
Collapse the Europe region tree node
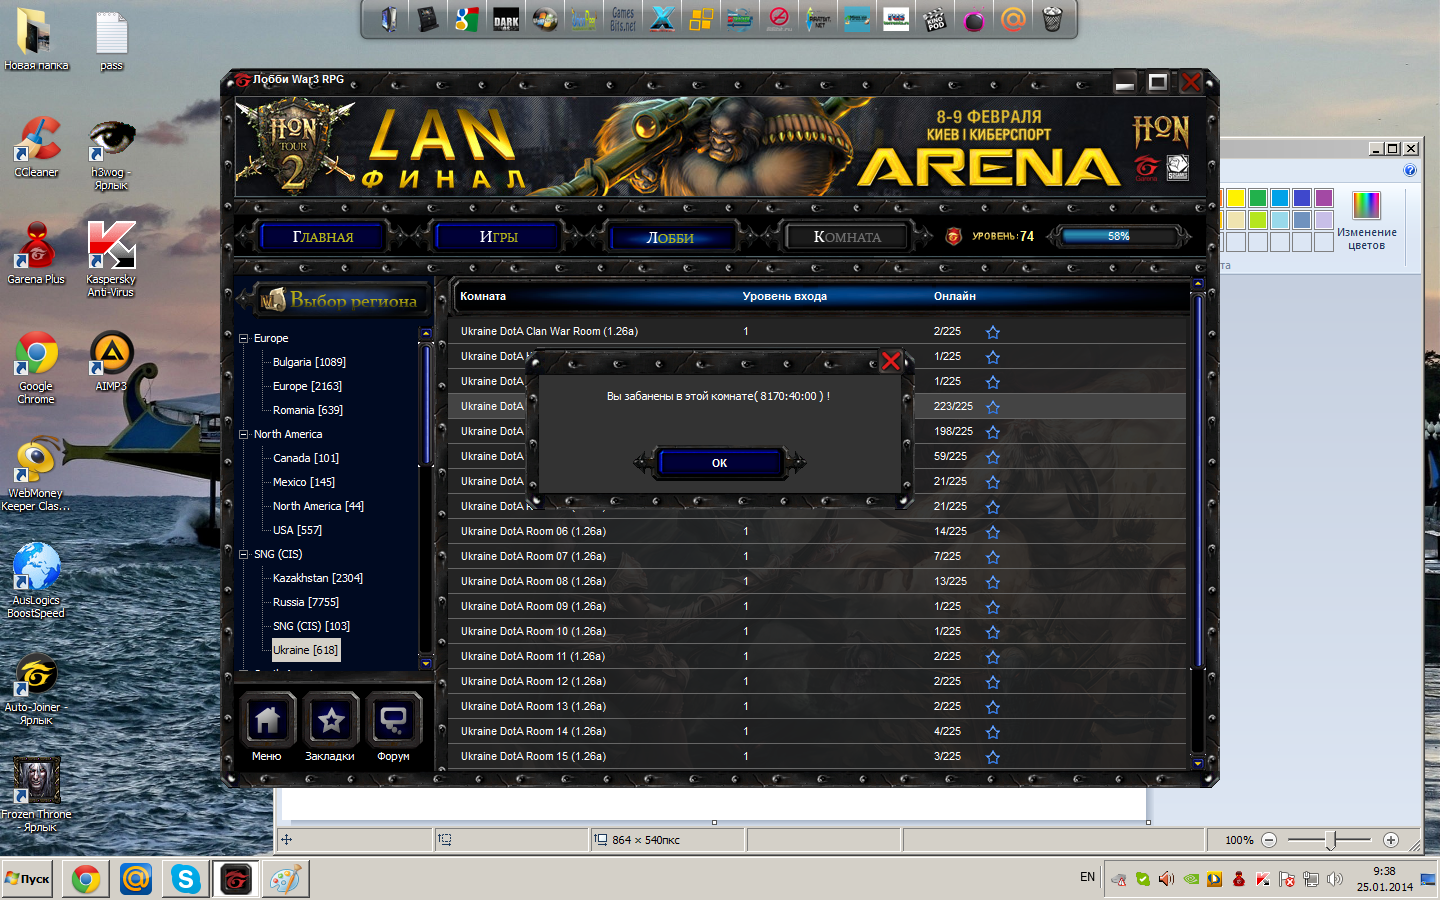click(x=243, y=338)
